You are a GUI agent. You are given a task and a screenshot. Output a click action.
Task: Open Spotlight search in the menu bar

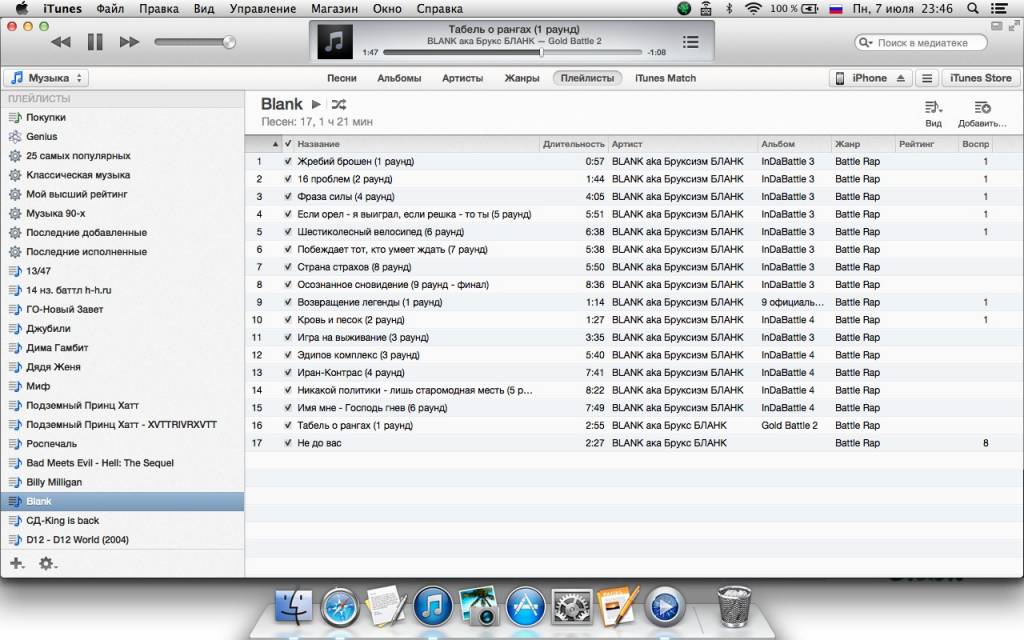coord(972,8)
